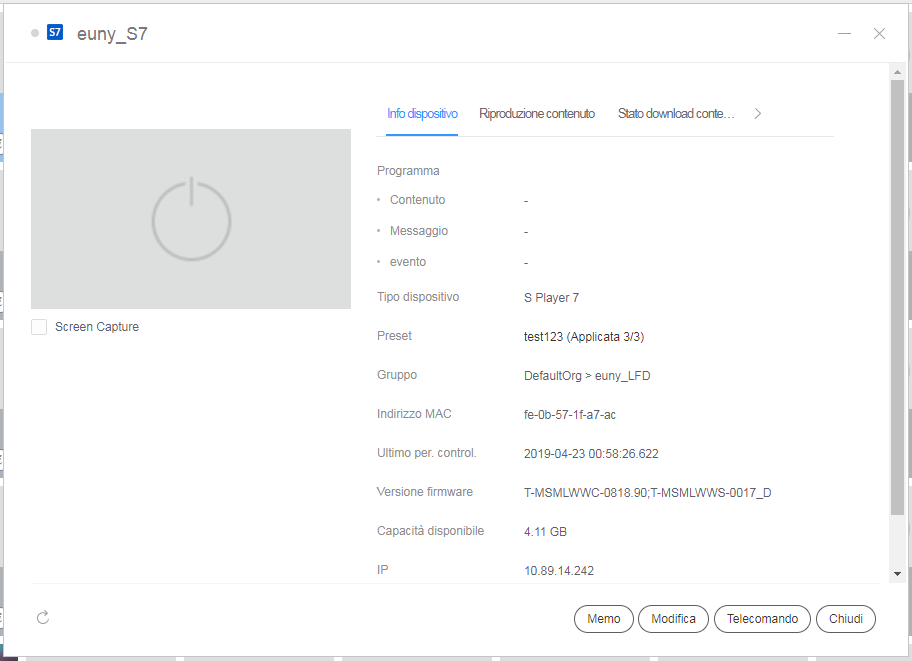The image size is (912, 661).
Task: Refresh device info with the reload icon
Action: pos(43,618)
